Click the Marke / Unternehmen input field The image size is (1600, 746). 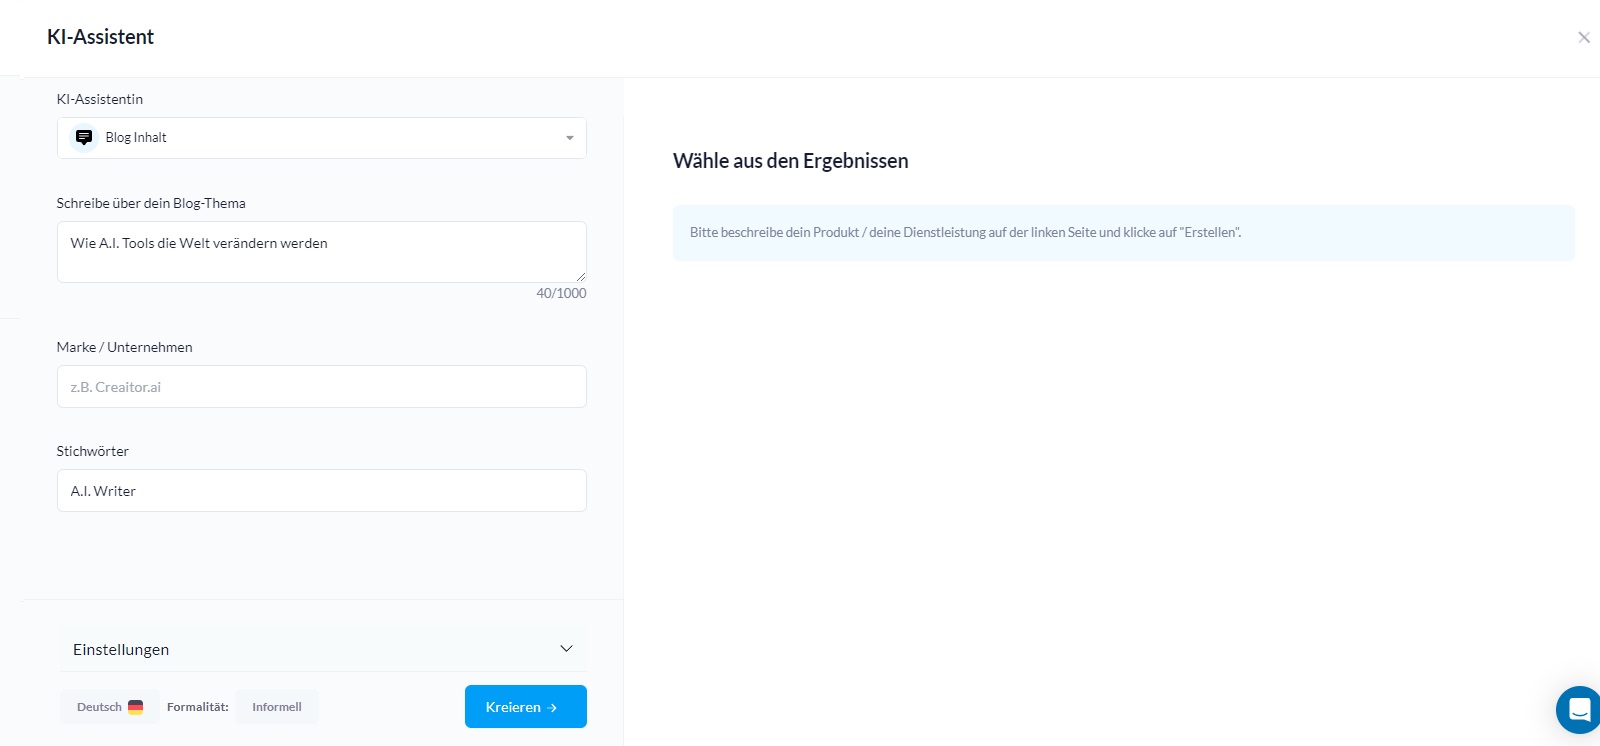321,386
